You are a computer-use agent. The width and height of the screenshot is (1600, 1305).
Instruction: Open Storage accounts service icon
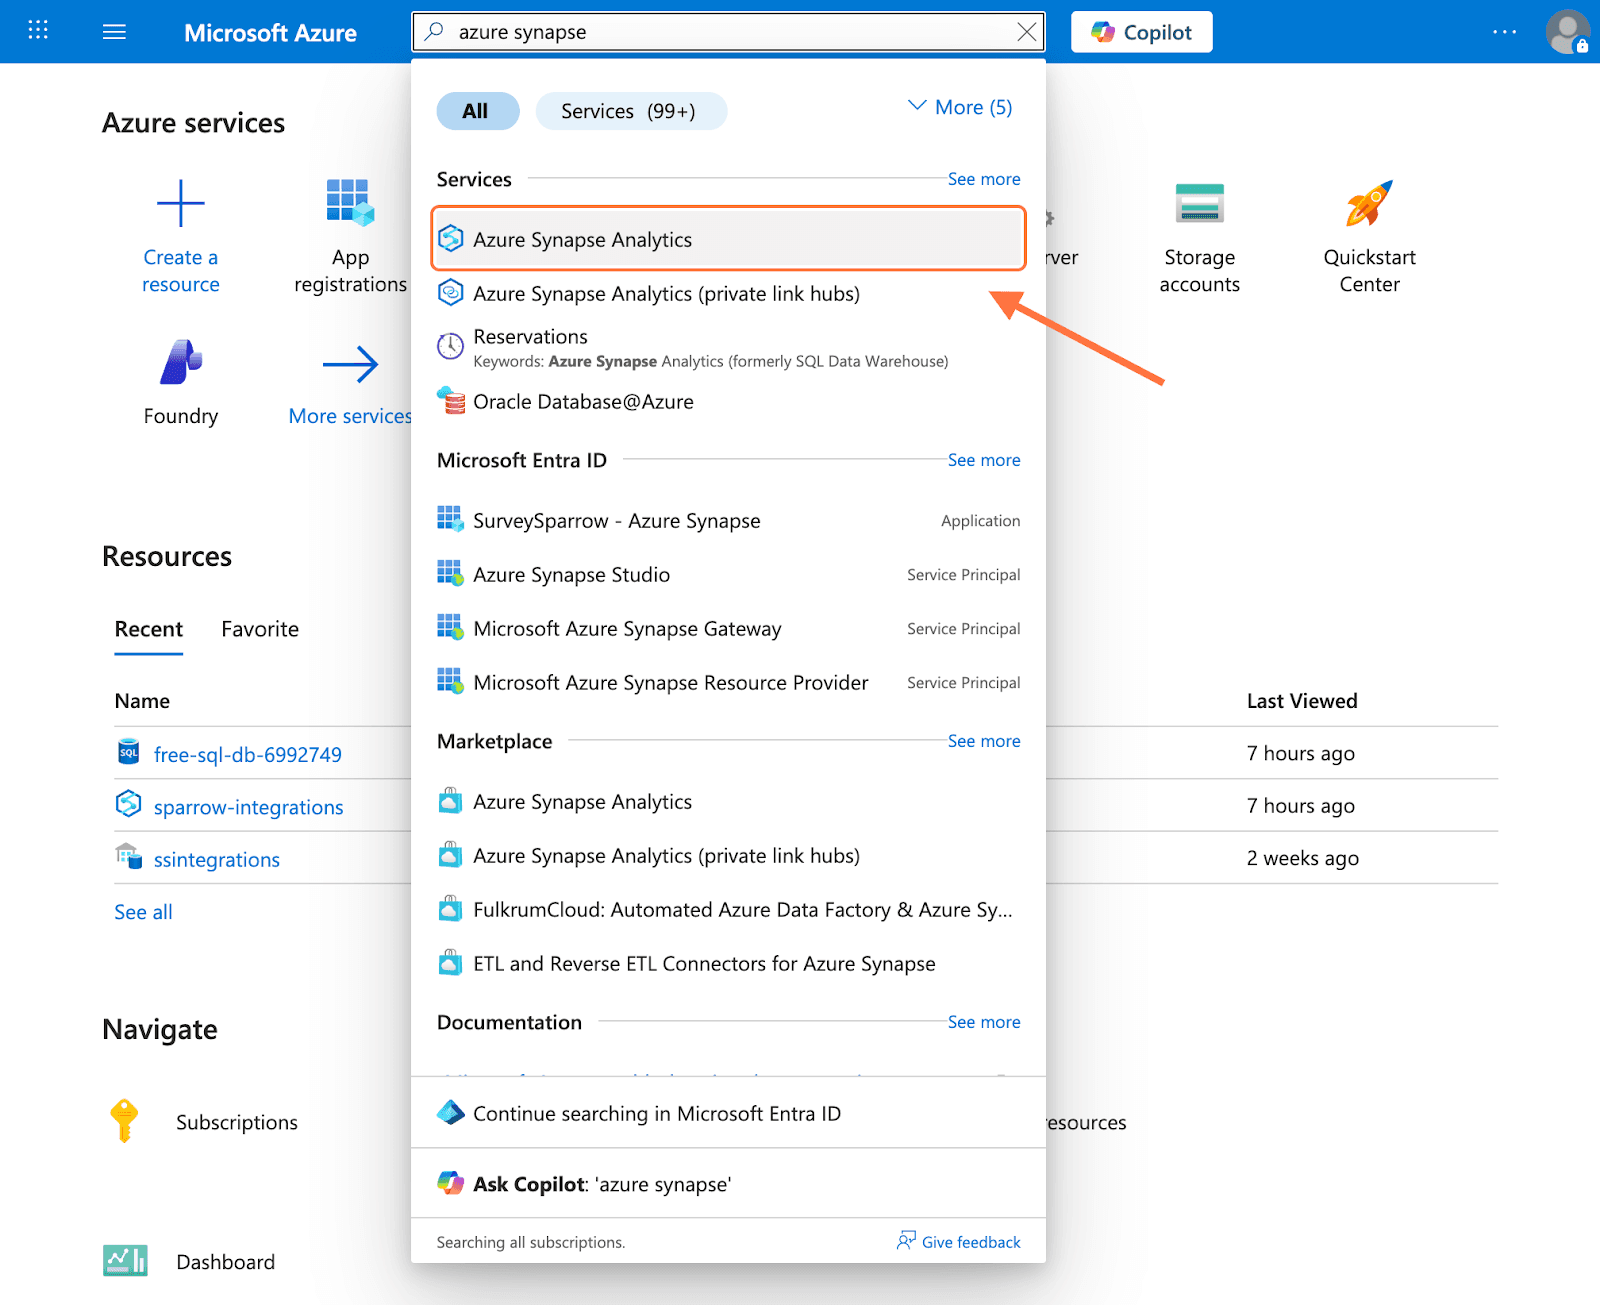(x=1199, y=204)
